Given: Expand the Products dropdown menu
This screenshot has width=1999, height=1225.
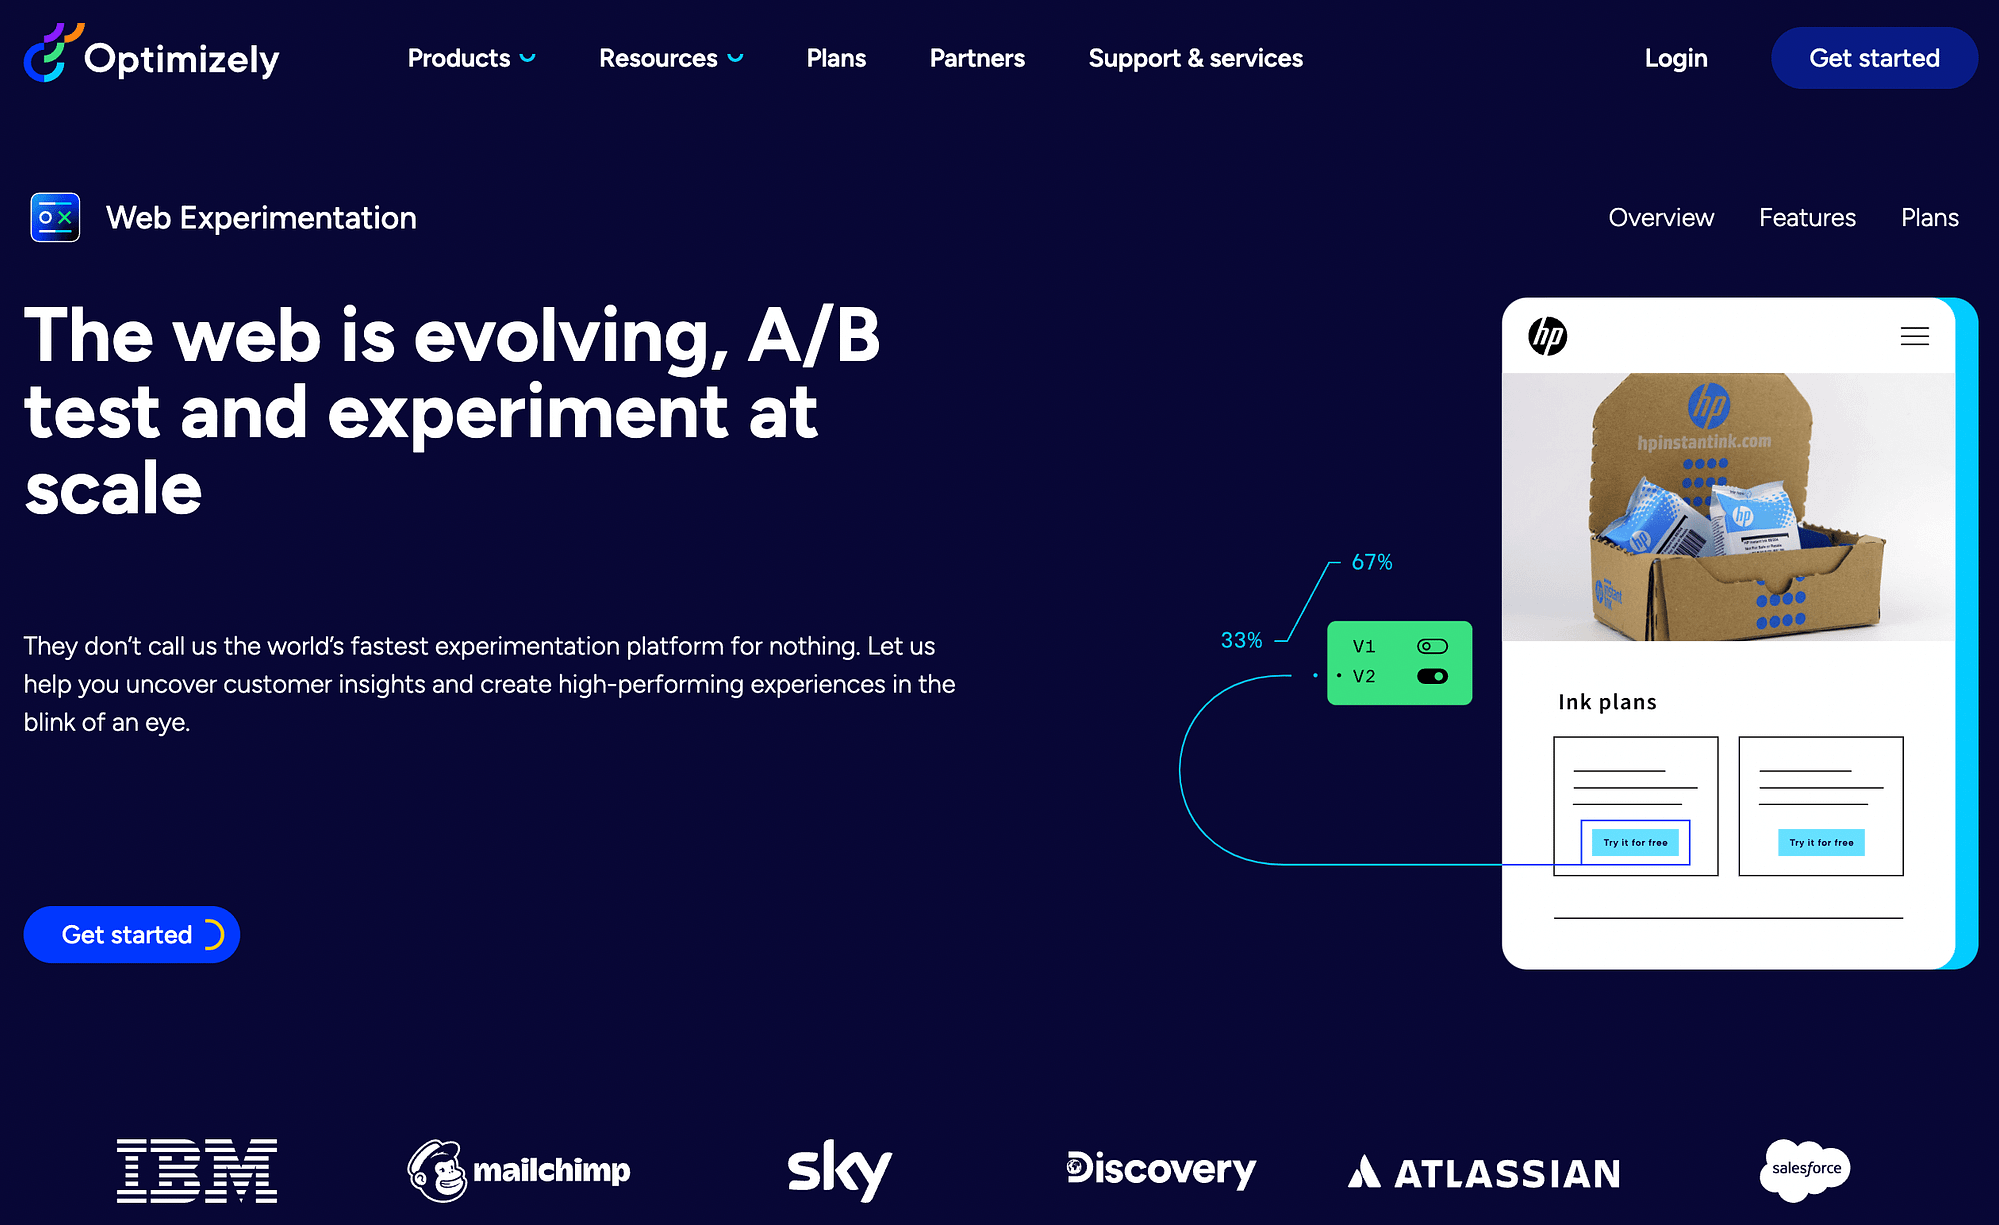Looking at the screenshot, I should point(471,59).
